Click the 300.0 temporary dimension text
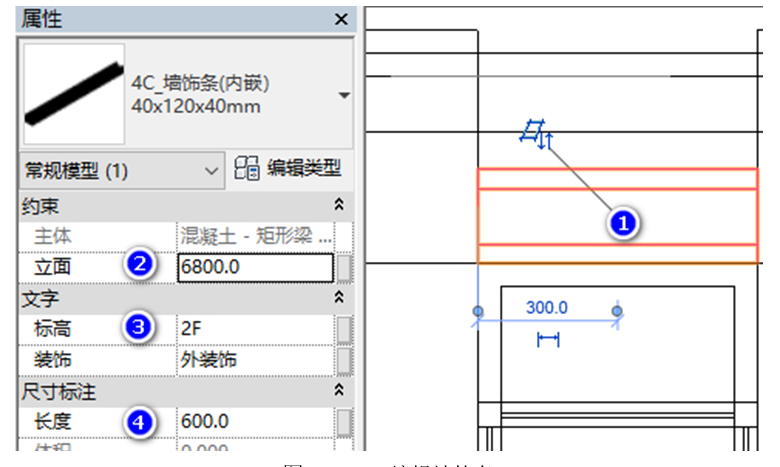 (x=547, y=307)
